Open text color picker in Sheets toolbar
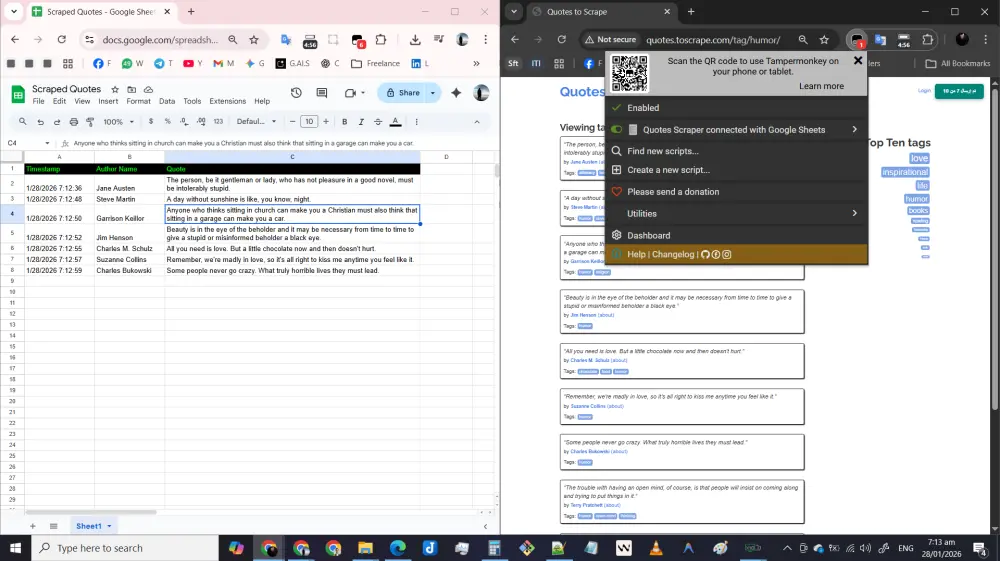This screenshot has width=1000, height=561. click(x=395, y=122)
